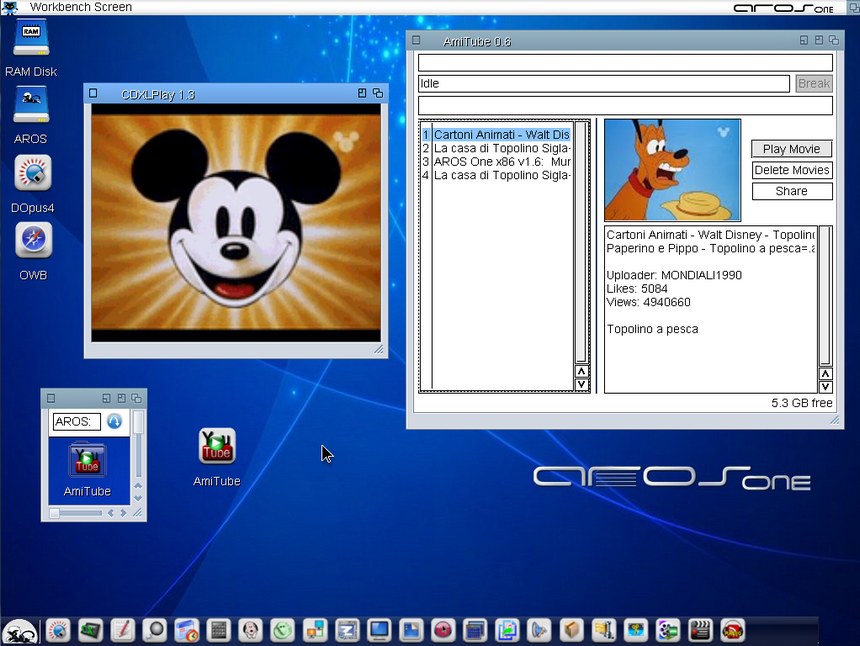Click the AmiTube search input field
Viewport: 860px width, 646px height.
[x=625, y=63]
